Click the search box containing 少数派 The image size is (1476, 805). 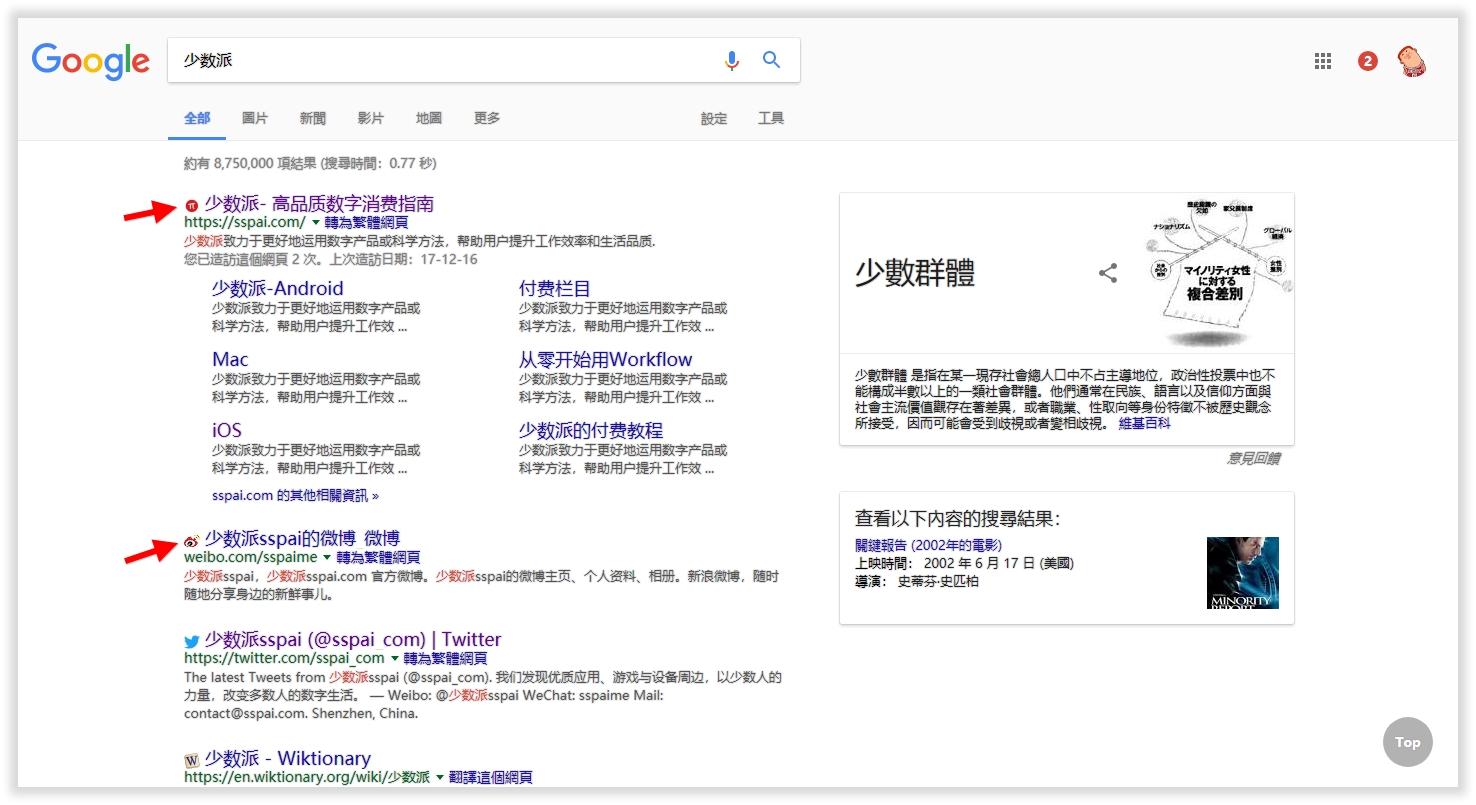(483, 60)
